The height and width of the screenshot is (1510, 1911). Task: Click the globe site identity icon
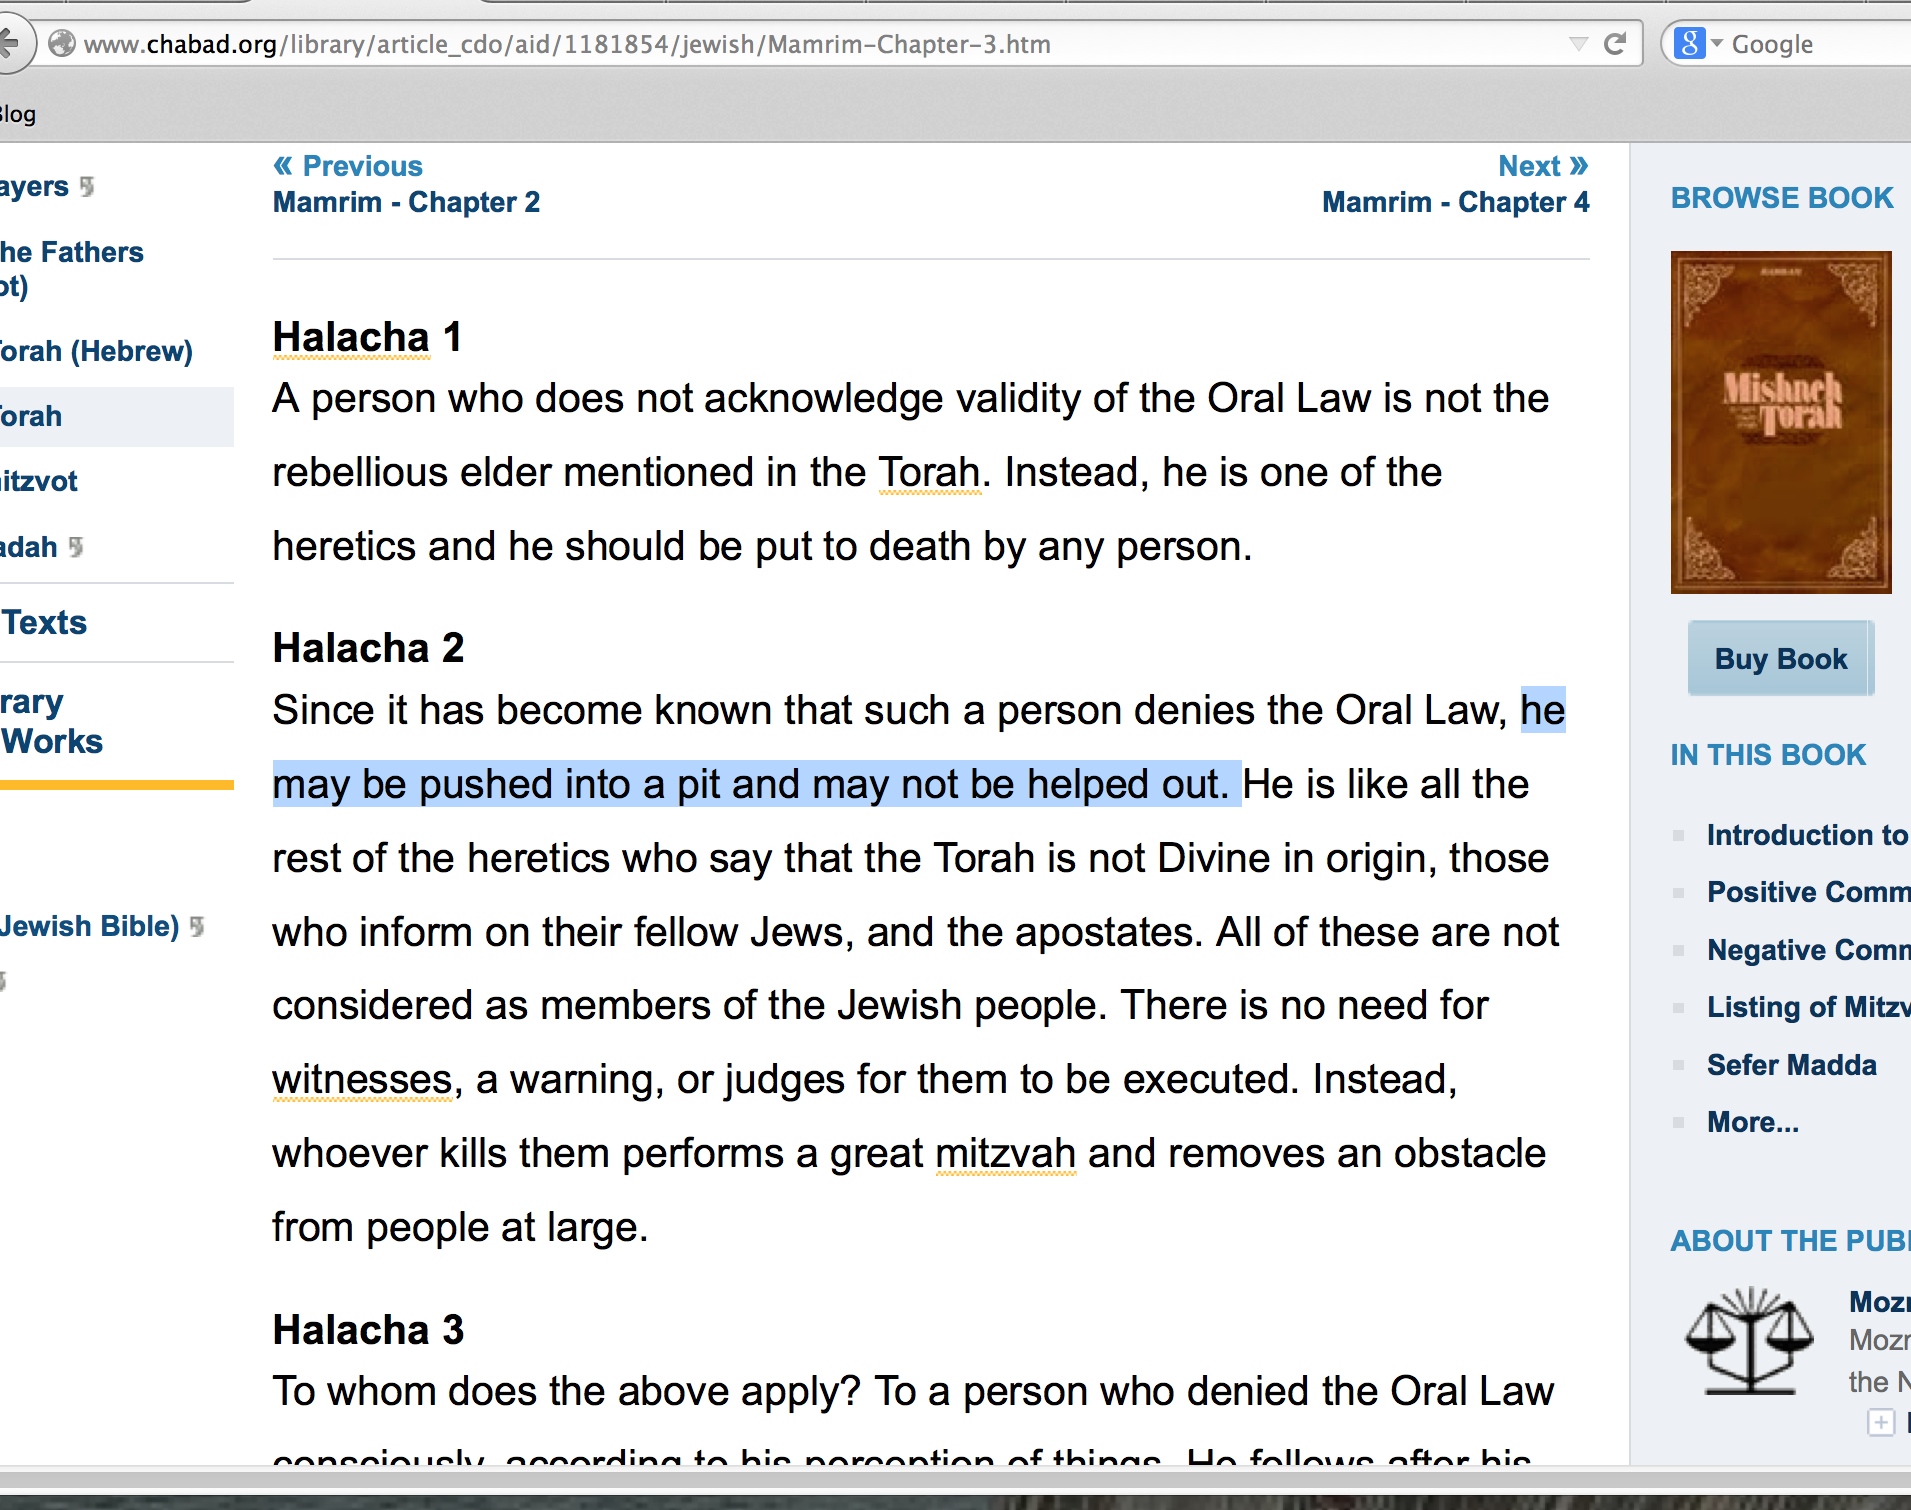point(62,44)
